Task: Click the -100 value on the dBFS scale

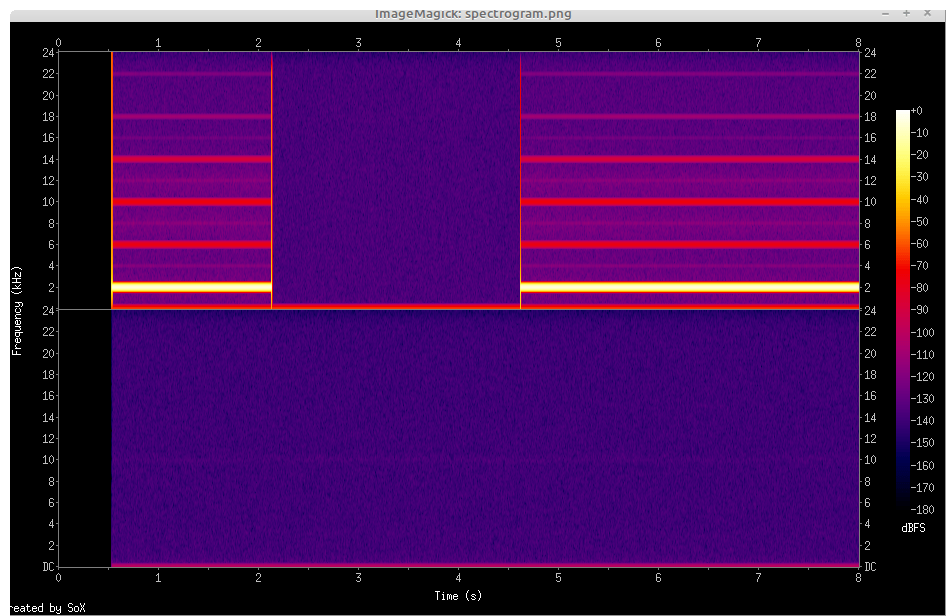Action: tap(922, 333)
